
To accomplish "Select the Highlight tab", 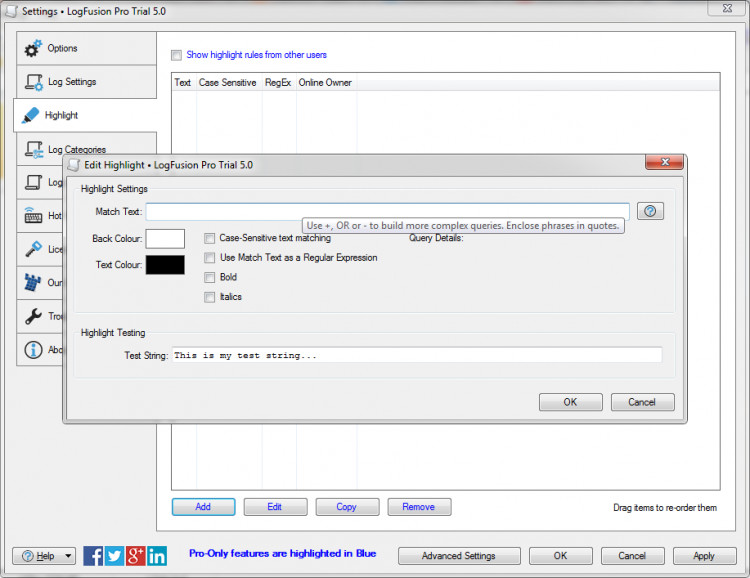I will pos(86,115).
